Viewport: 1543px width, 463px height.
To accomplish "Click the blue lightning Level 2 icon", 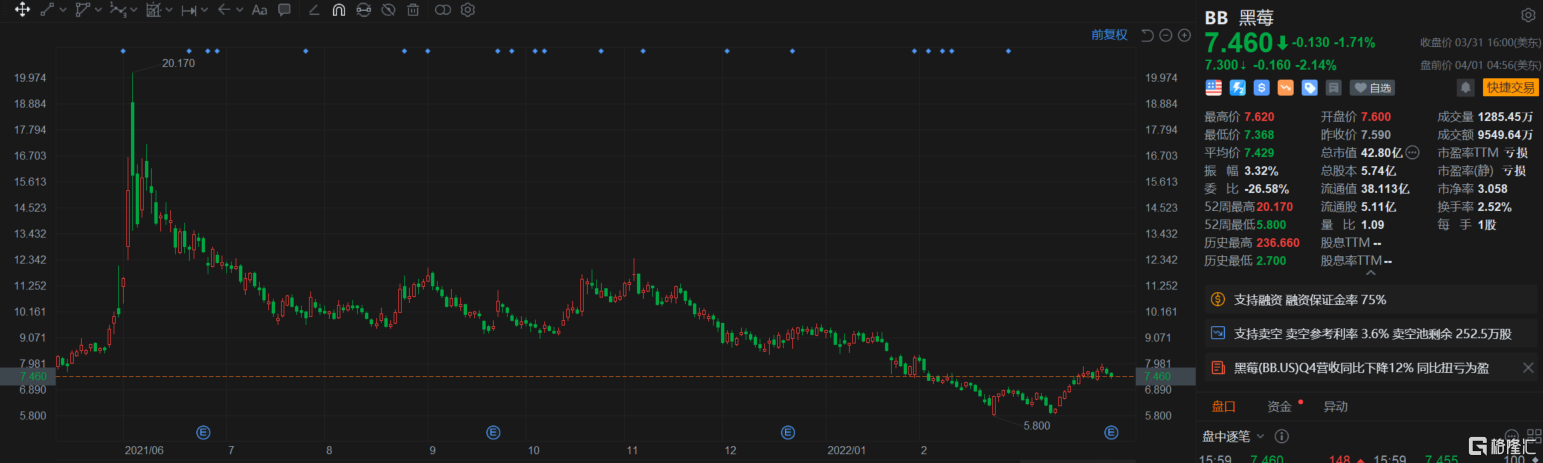I will coord(1237,88).
